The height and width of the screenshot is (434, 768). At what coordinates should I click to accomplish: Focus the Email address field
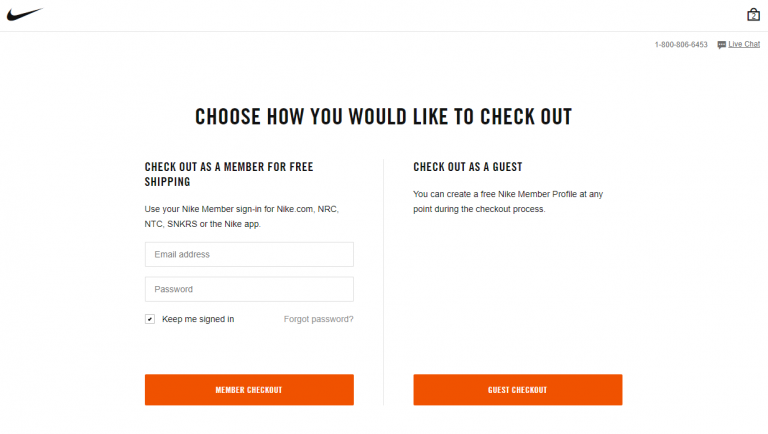click(x=249, y=254)
